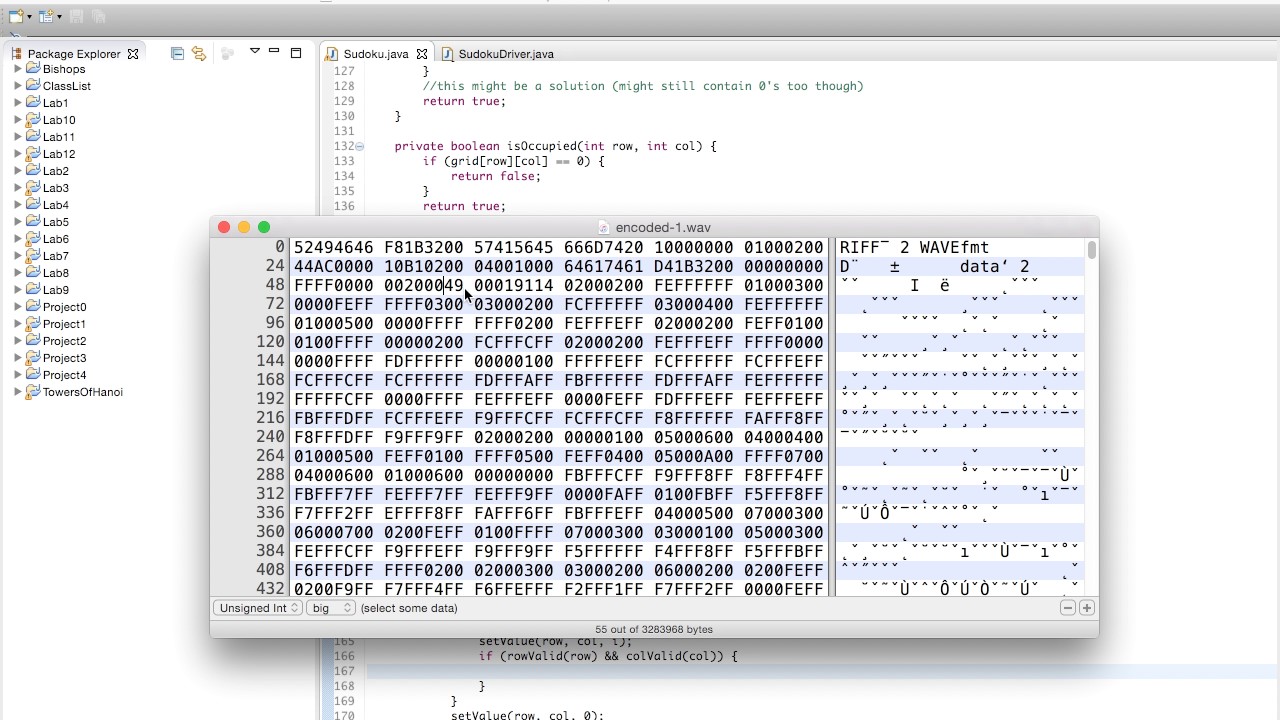Click the second New item toolbar icon
The image size is (1280, 720).
46,16
